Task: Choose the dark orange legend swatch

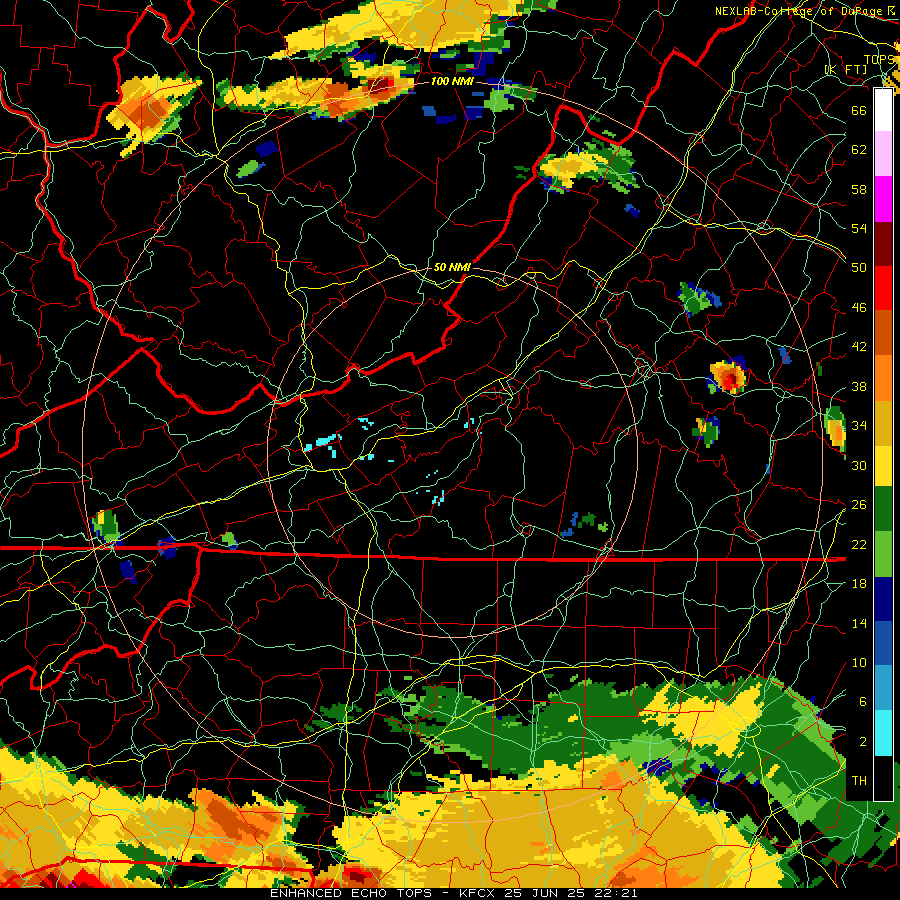Action: (x=883, y=332)
